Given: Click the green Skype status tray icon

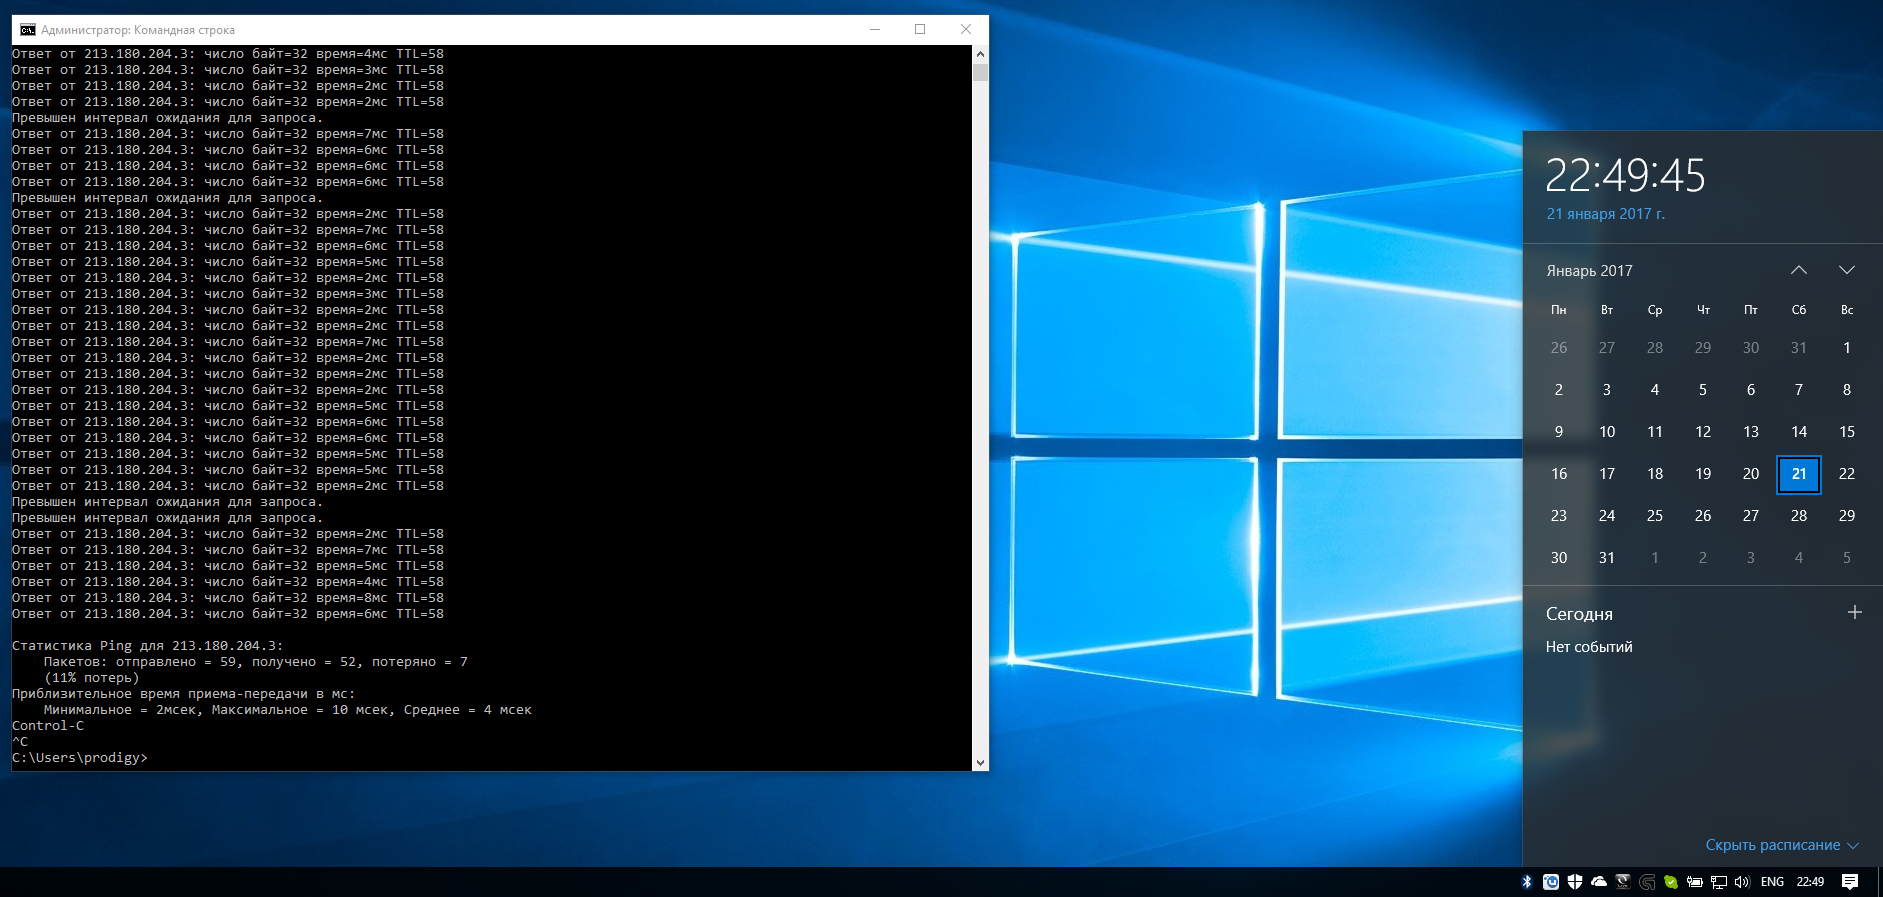Looking at the screenshot, I should tap(1671, 881).
